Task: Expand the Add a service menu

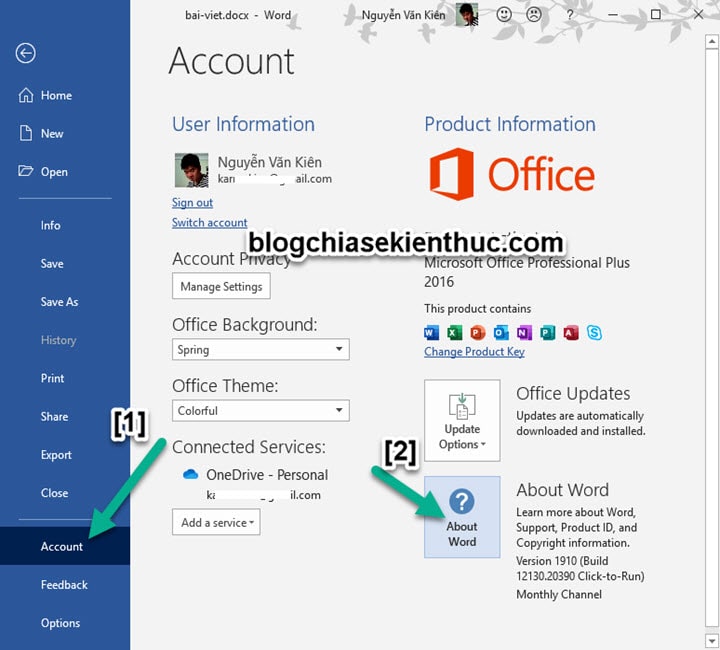Action: click(x=216, y=522)
